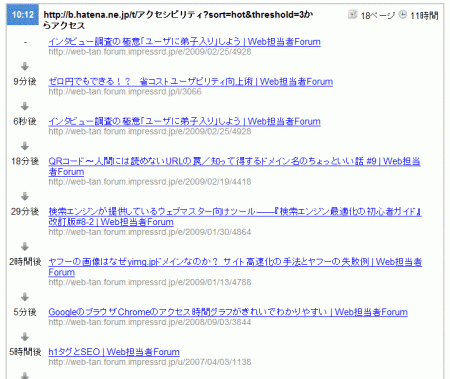
Task: Select the '2時間後' interval label
Action: pos(25,262)
